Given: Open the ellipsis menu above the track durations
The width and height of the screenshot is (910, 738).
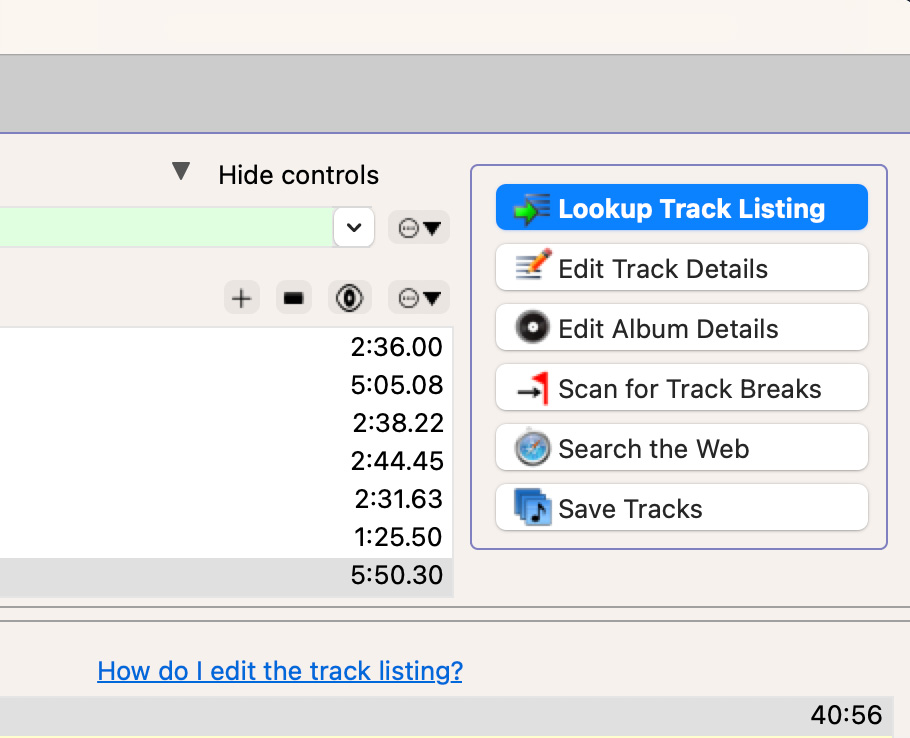Looking at the screenshot, I should (419, 297).
